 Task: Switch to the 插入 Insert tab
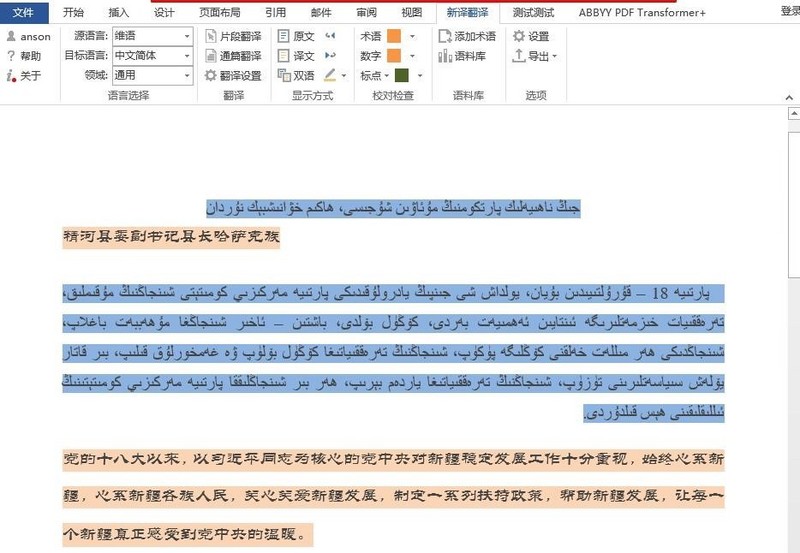[x=119, y=12]
